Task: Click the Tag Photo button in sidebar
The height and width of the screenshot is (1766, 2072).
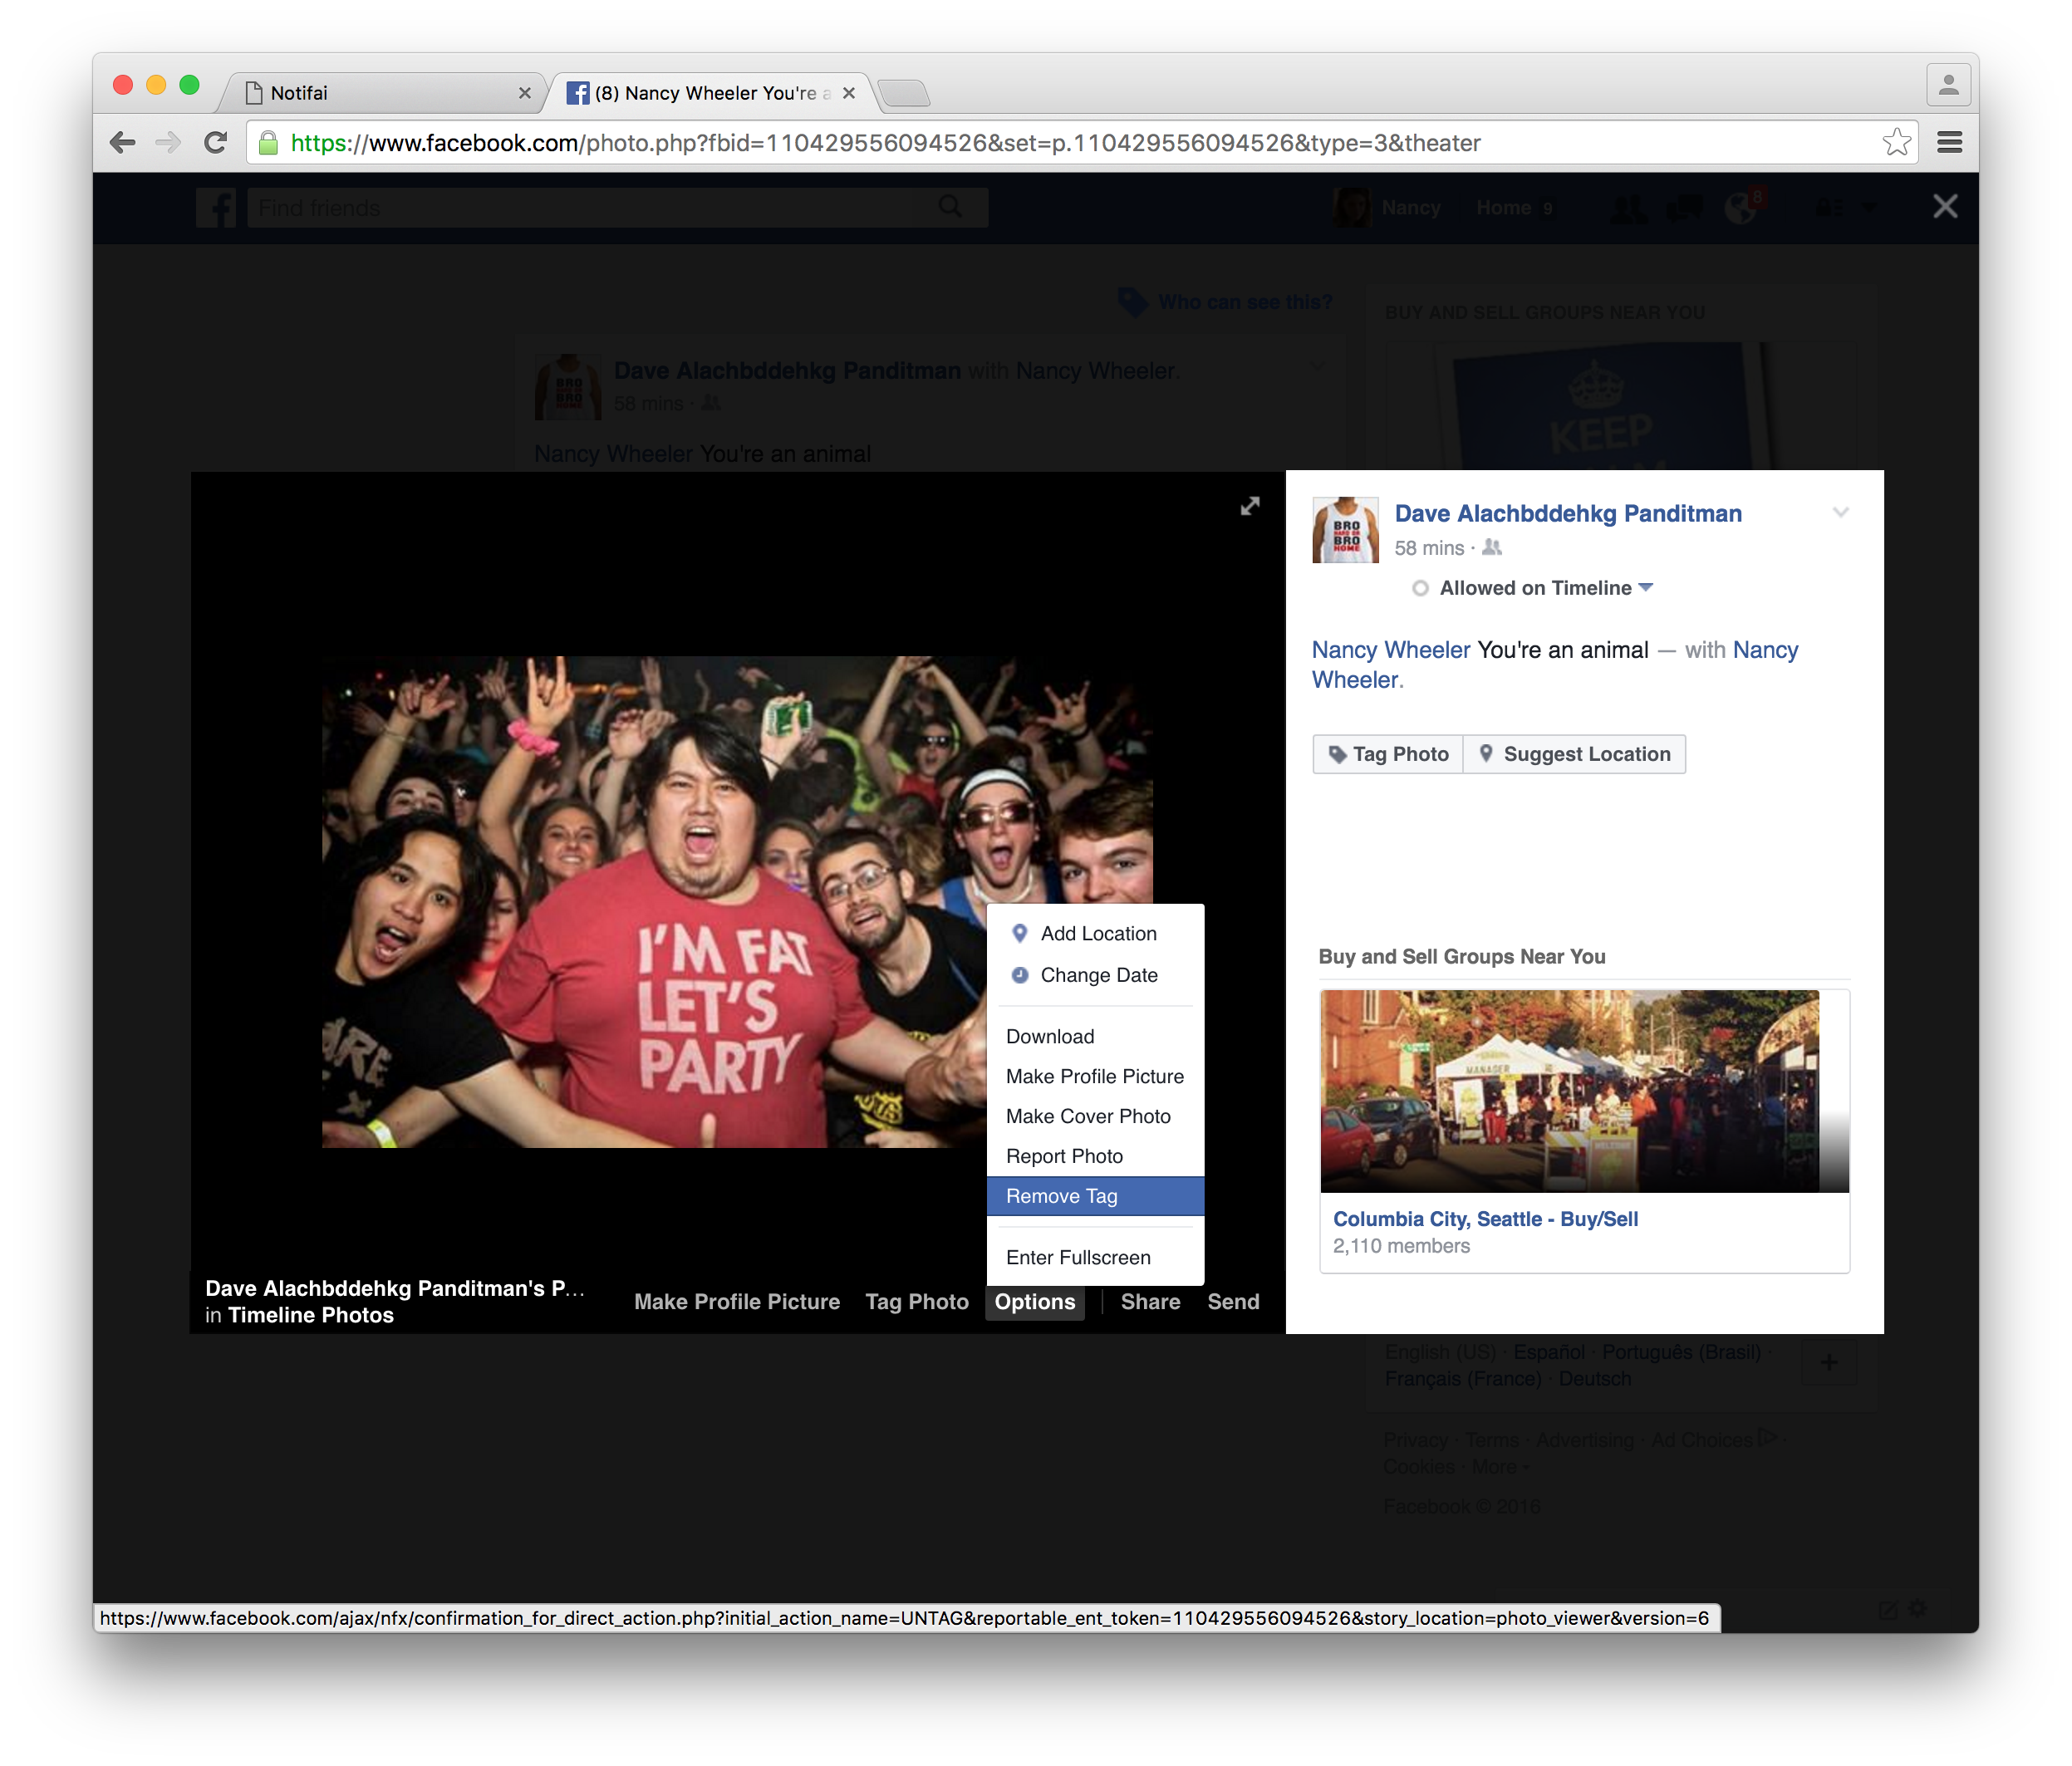Action: pyautogui.click(x=1388, y=754)
